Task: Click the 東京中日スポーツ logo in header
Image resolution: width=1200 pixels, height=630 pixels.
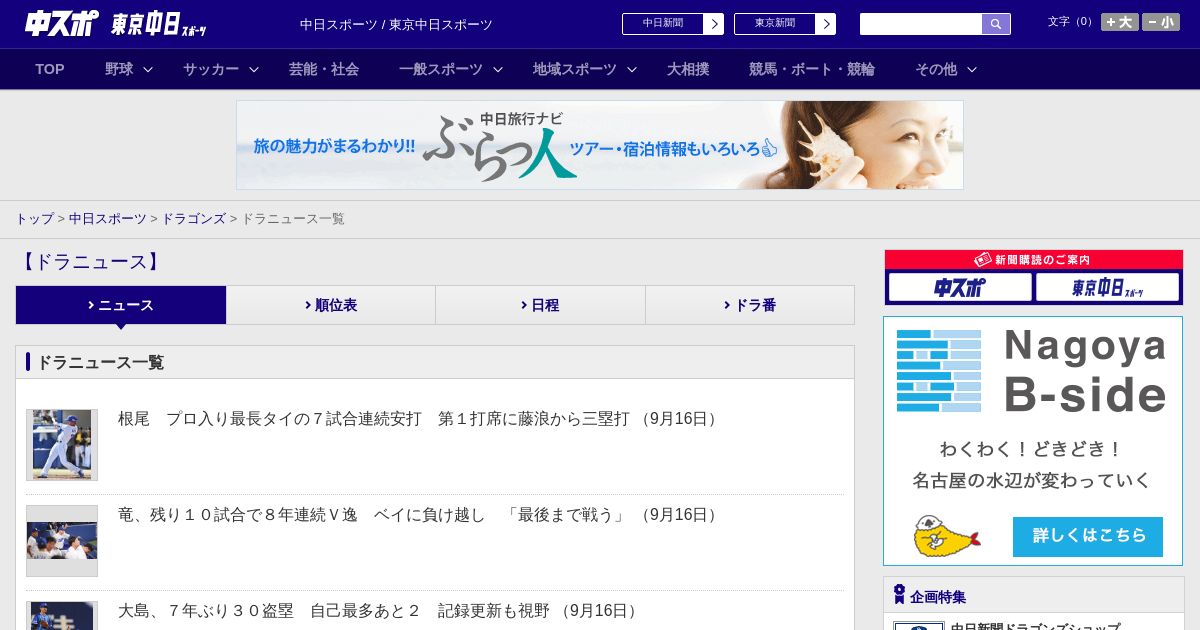Action: coord(159,24)
